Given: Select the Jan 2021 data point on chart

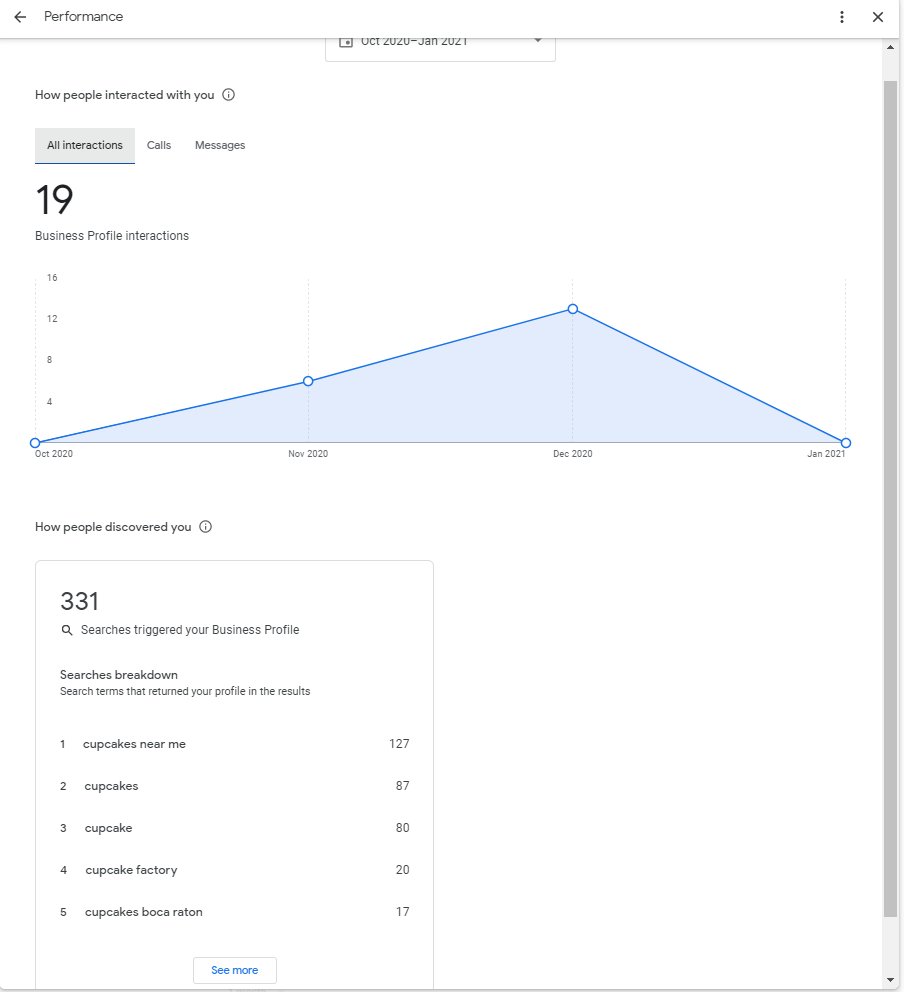Looking at the screenshot, I should click(846, 443).
